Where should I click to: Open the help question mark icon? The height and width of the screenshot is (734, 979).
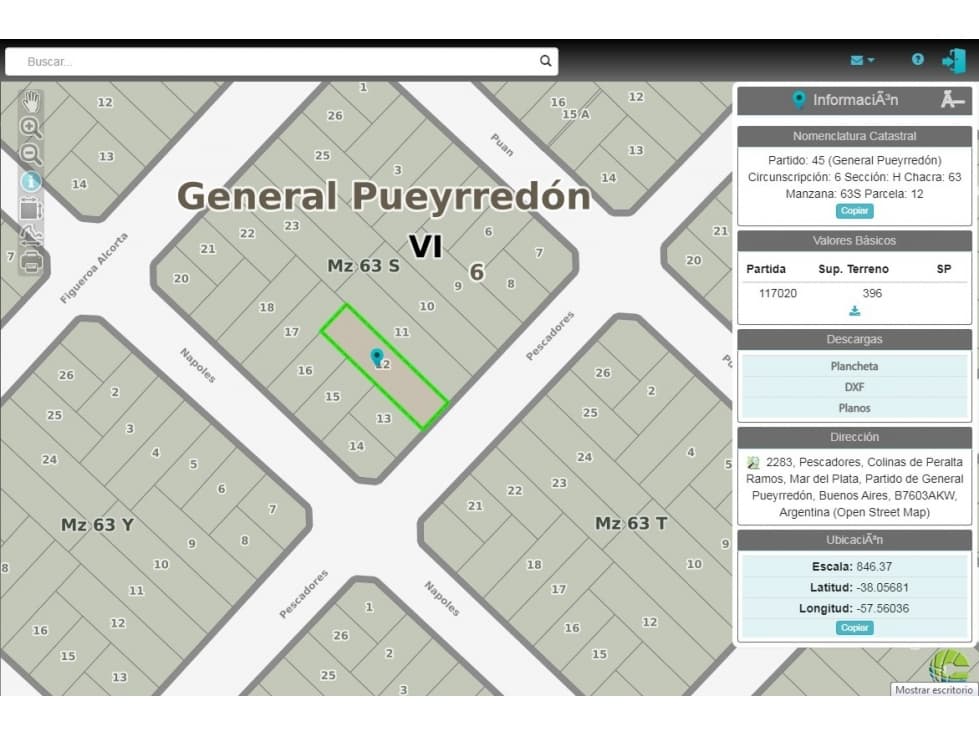tap(917, 60)
